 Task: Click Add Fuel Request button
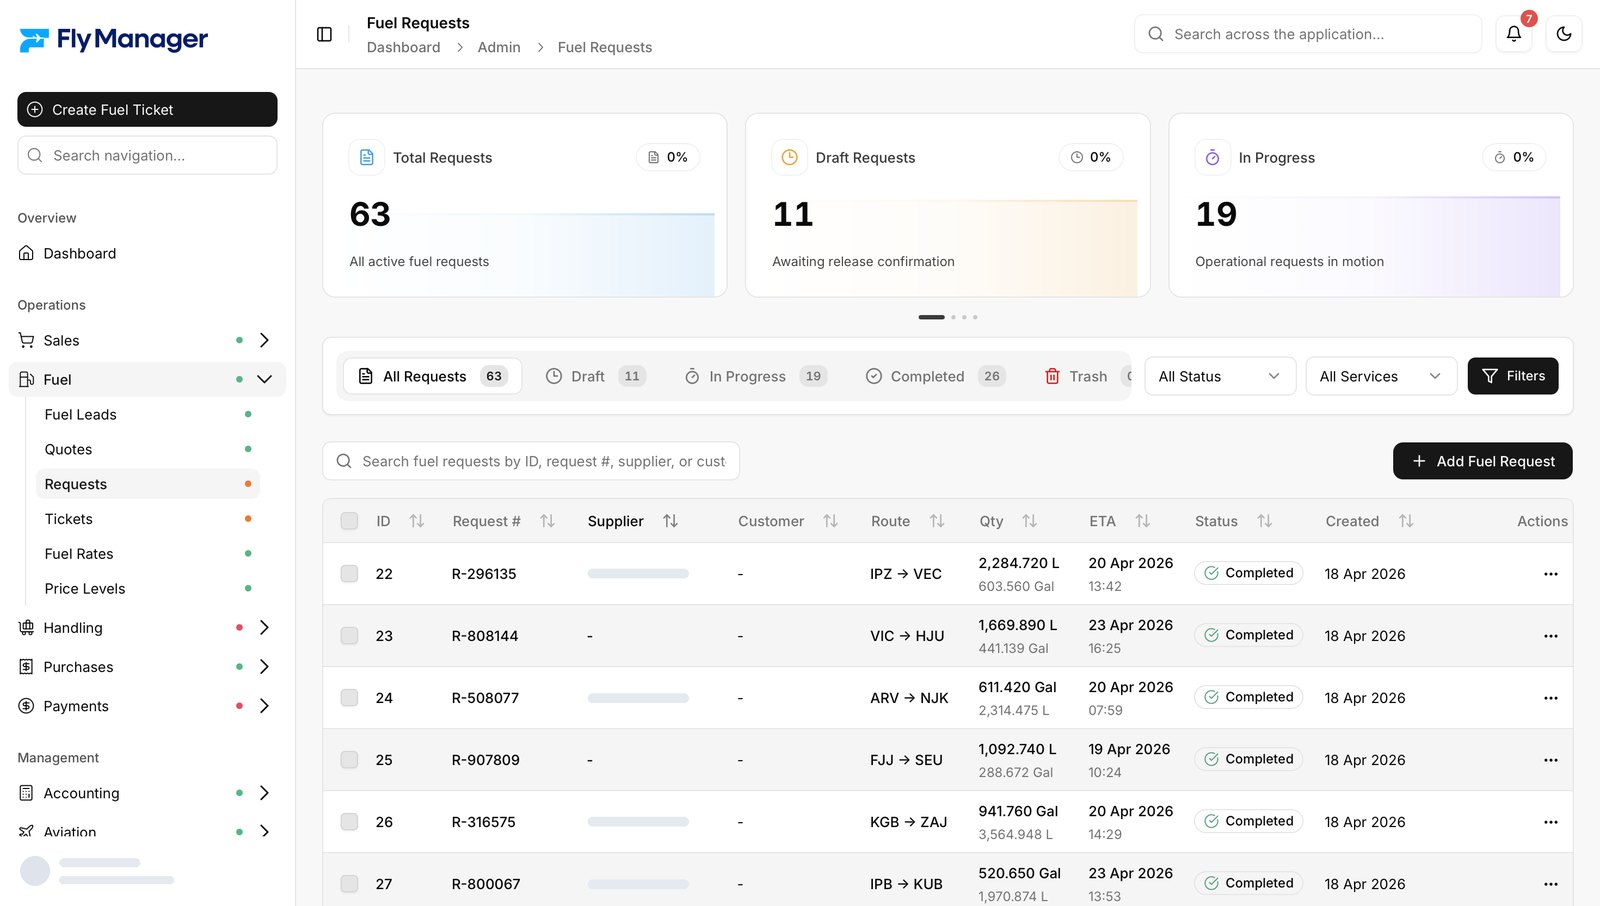(x=1483, y=461)
